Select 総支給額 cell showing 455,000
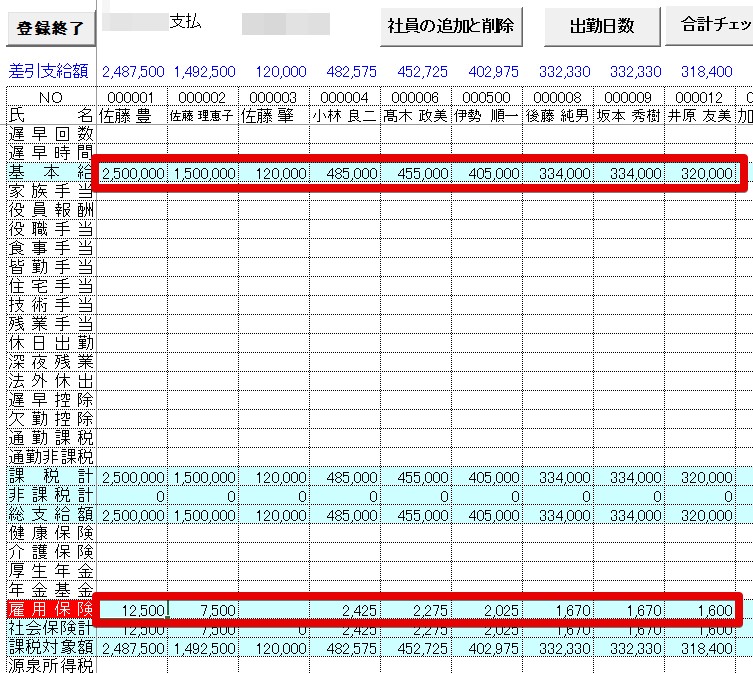Viewport: 753px width, 673px height. (416, 515)
